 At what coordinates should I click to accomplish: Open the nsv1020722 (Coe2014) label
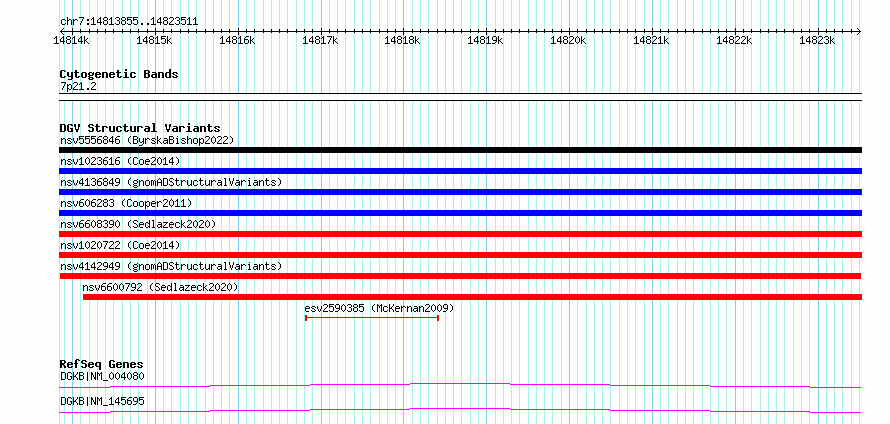tap(120, 245)
